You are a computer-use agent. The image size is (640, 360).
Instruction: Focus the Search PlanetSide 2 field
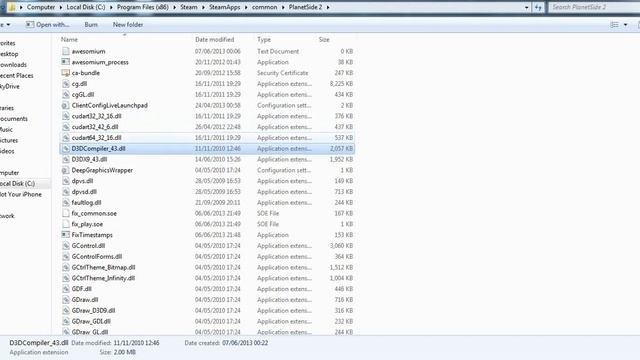point(594,7)
